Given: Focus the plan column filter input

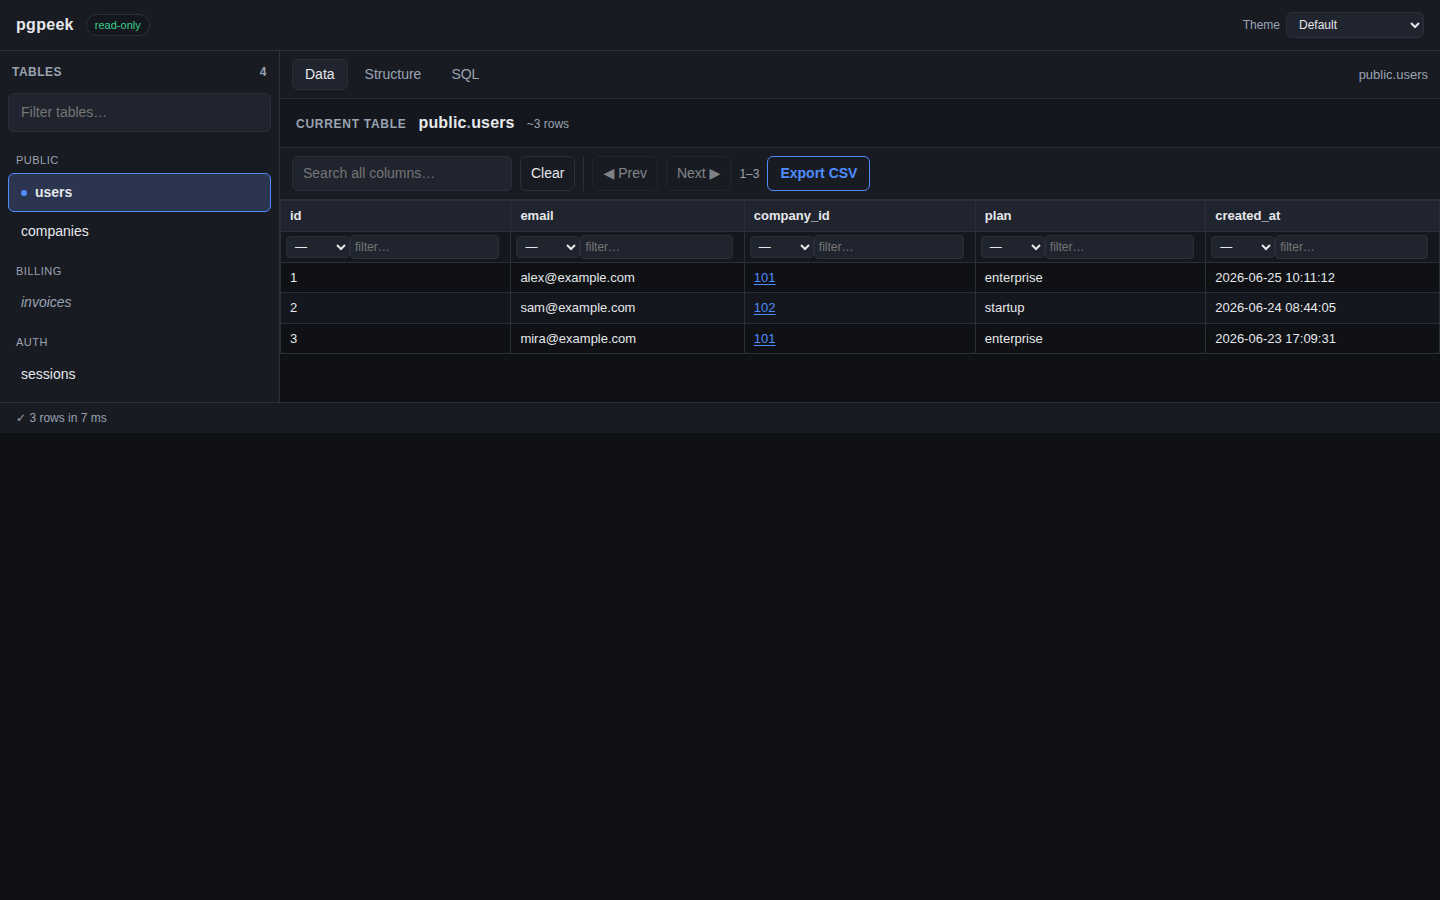Looking at the screenshot, I should tap(1119, 247).
